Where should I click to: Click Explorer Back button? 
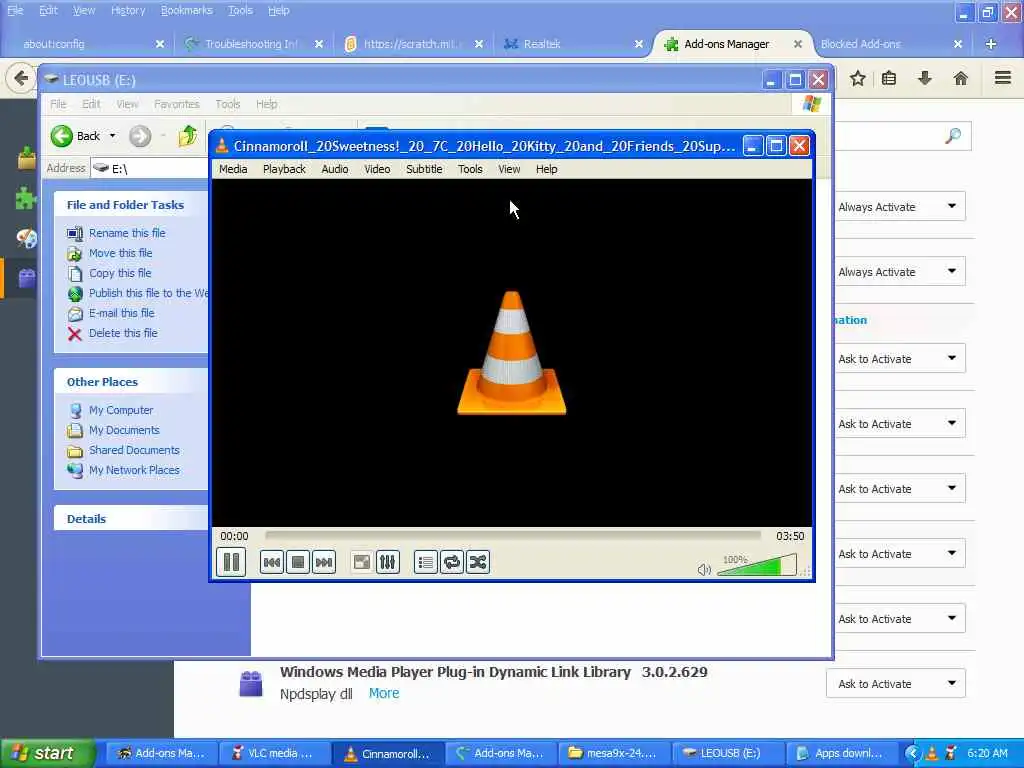[x=76, y=136]
